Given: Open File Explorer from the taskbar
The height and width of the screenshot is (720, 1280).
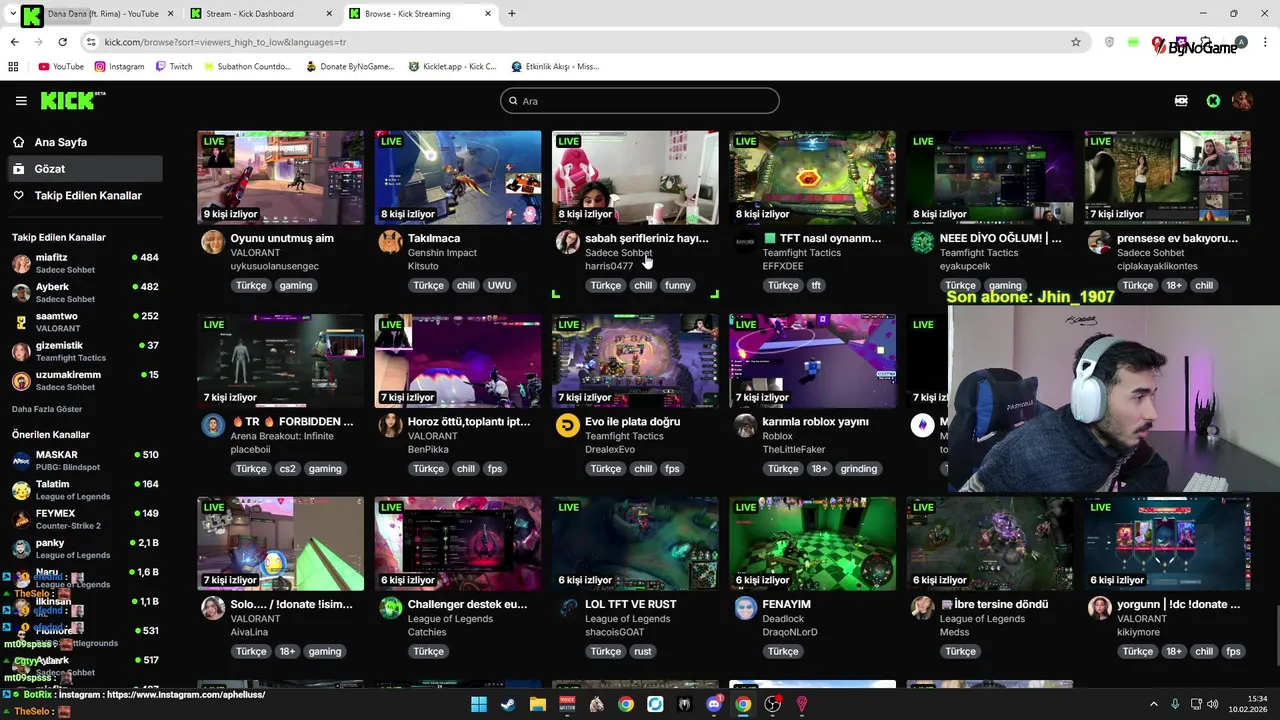Looking at the screenshot, I should pos(537,704).
